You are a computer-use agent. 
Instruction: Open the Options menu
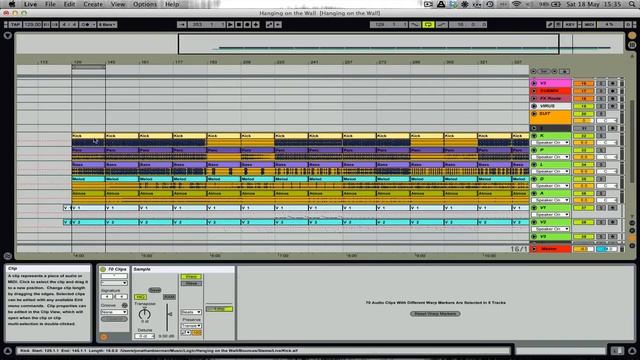coord(145,4)
